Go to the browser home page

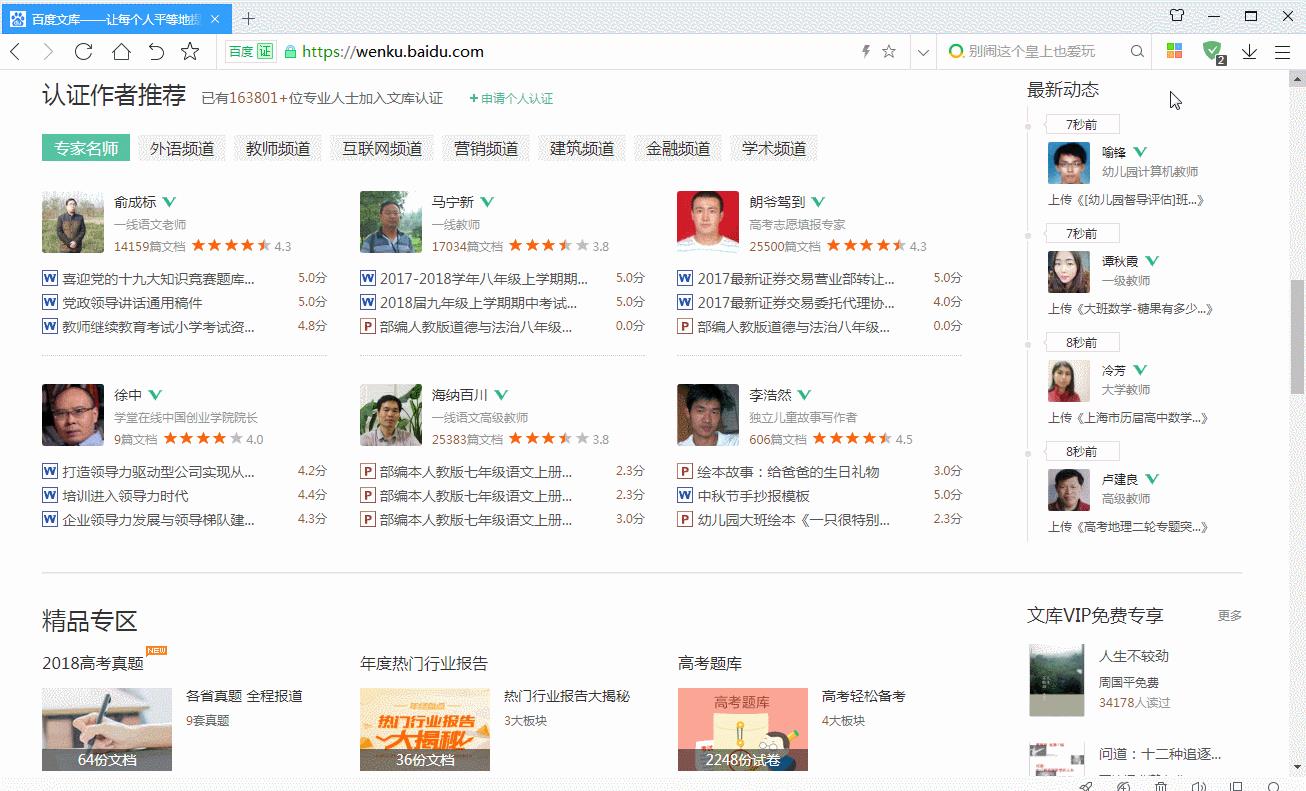click(121, 52)
